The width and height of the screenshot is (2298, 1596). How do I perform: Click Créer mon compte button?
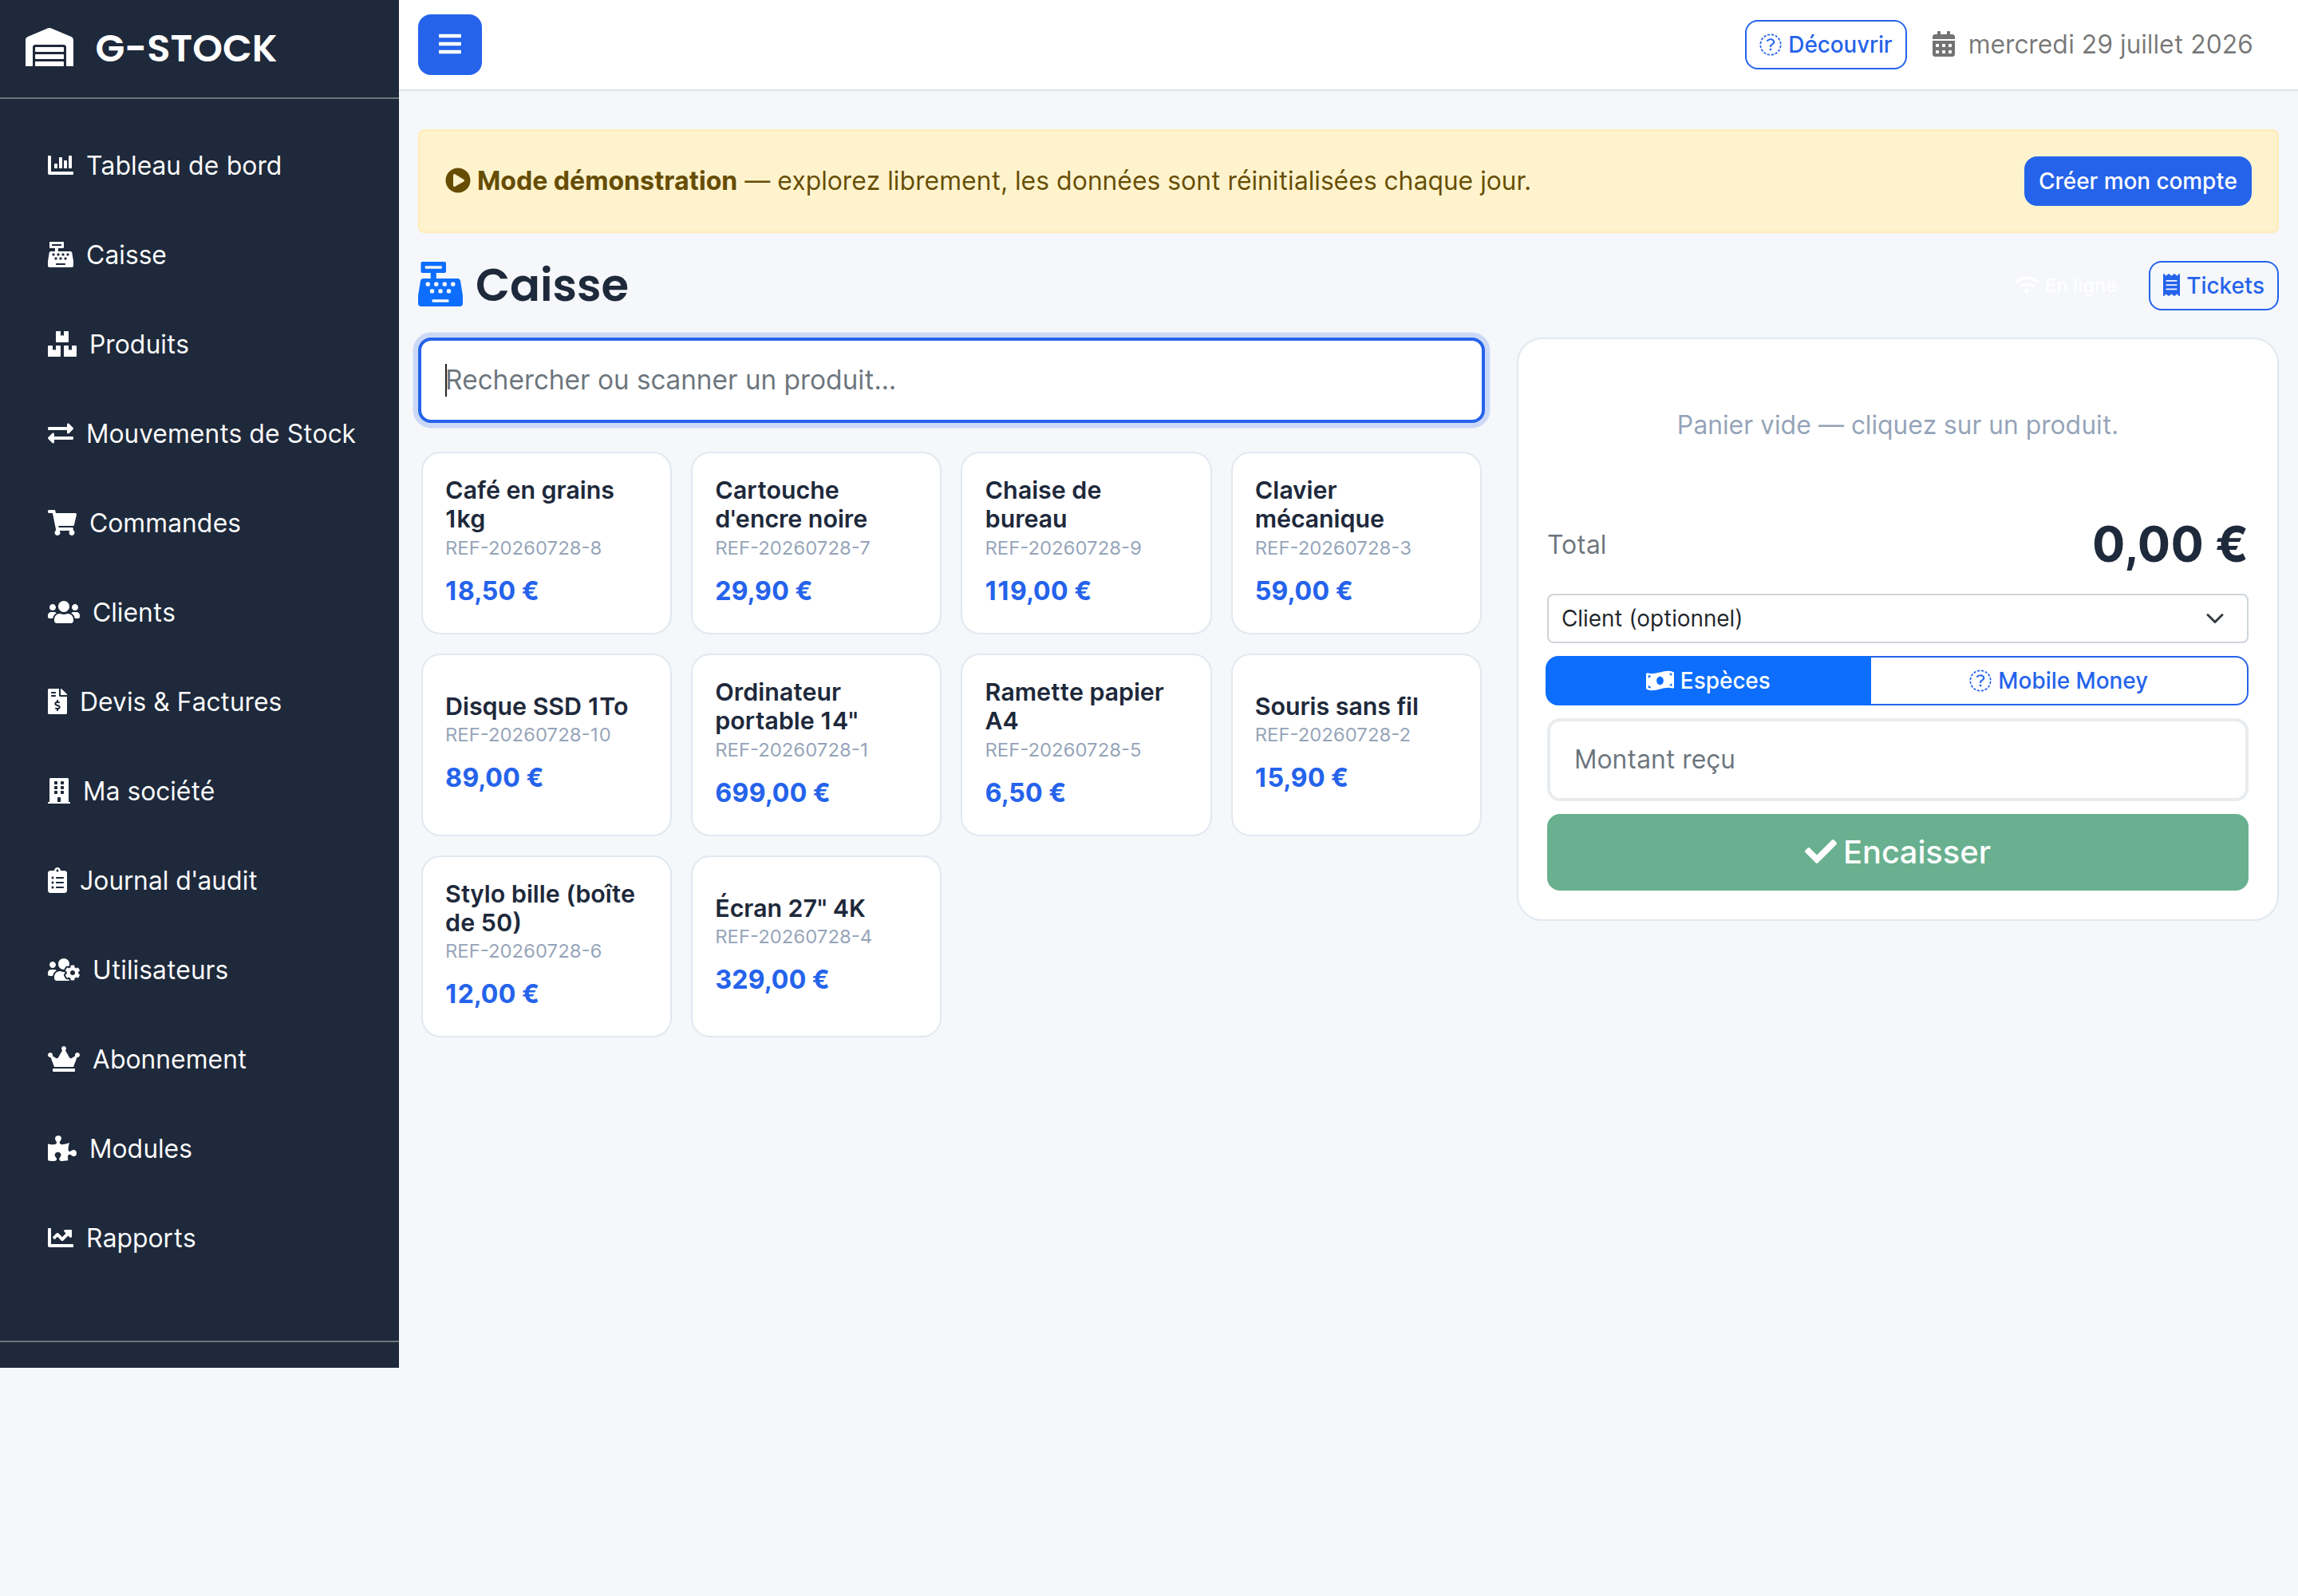(x=2137, y=181)
